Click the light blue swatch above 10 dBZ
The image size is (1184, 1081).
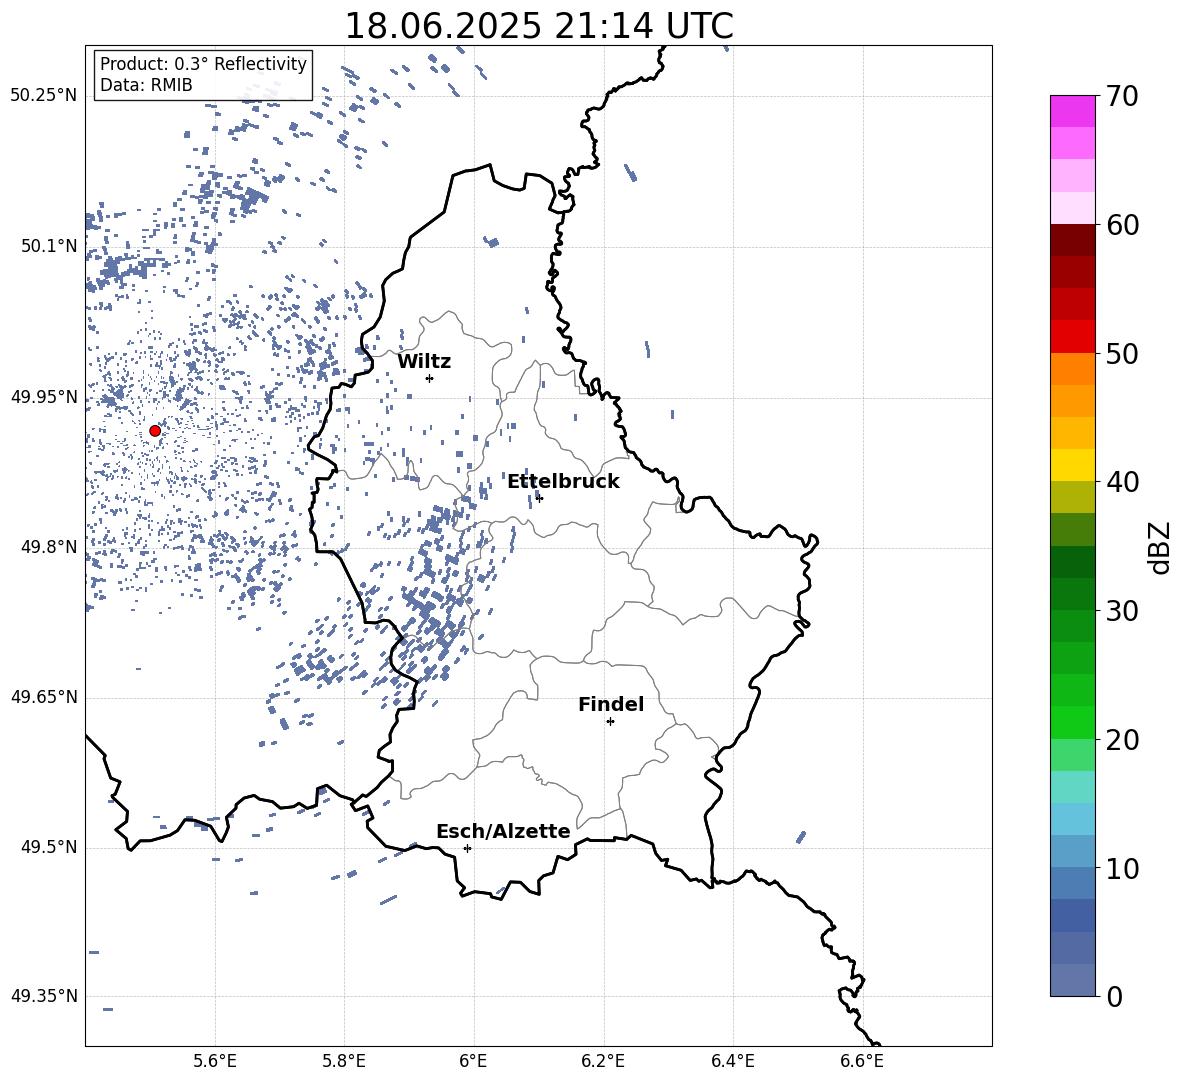[1072, 819]
